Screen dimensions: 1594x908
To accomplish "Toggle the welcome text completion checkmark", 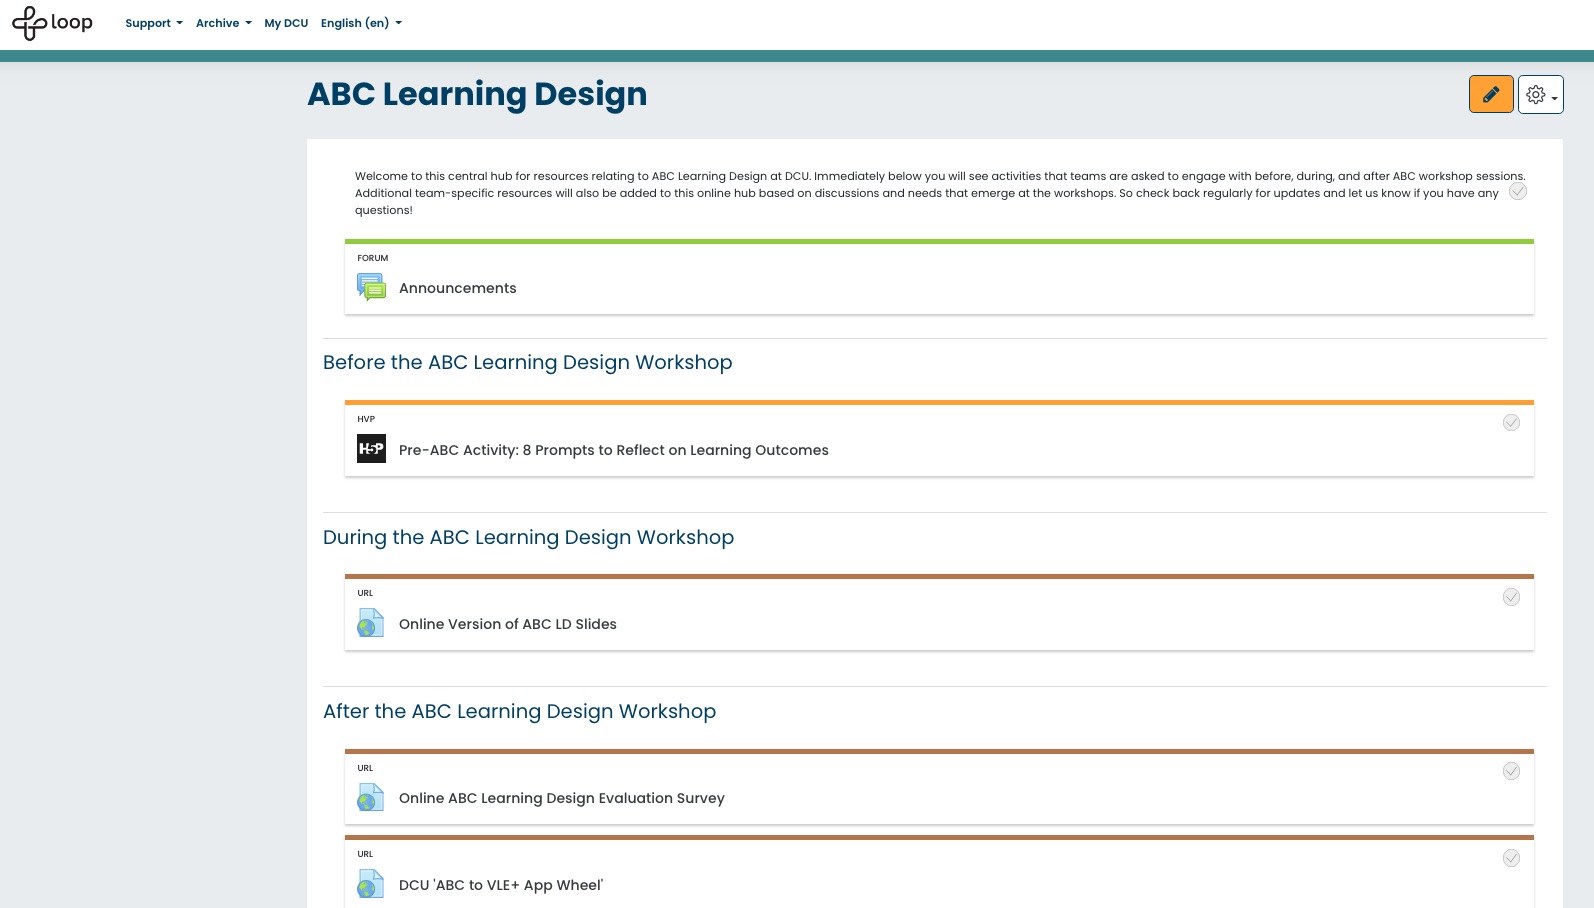I will click(x=1517, y=191).
